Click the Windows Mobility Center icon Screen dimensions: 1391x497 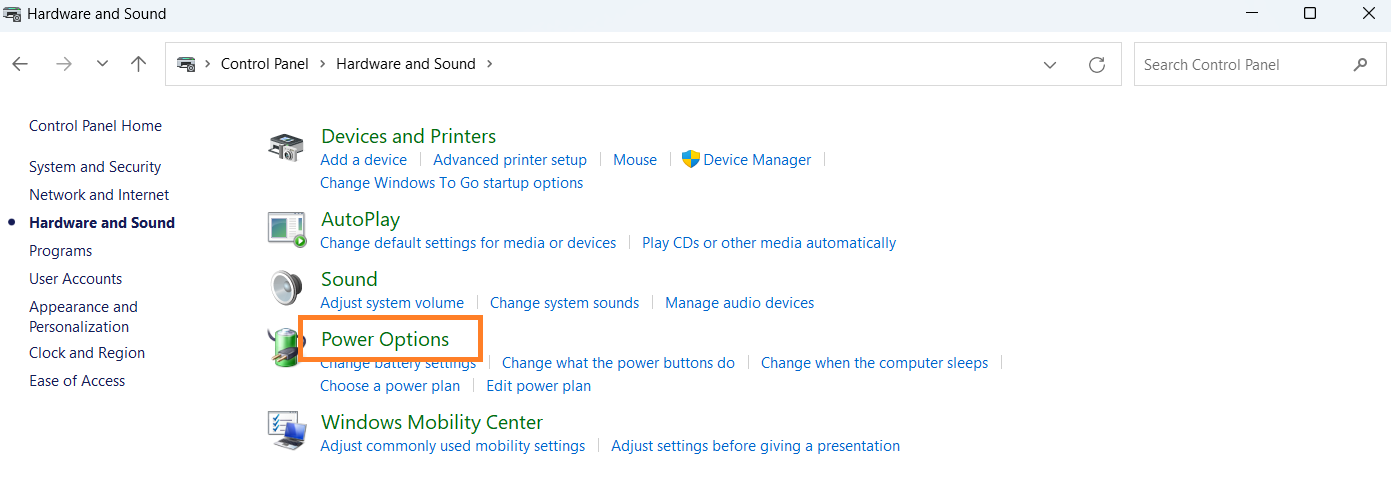286,430
